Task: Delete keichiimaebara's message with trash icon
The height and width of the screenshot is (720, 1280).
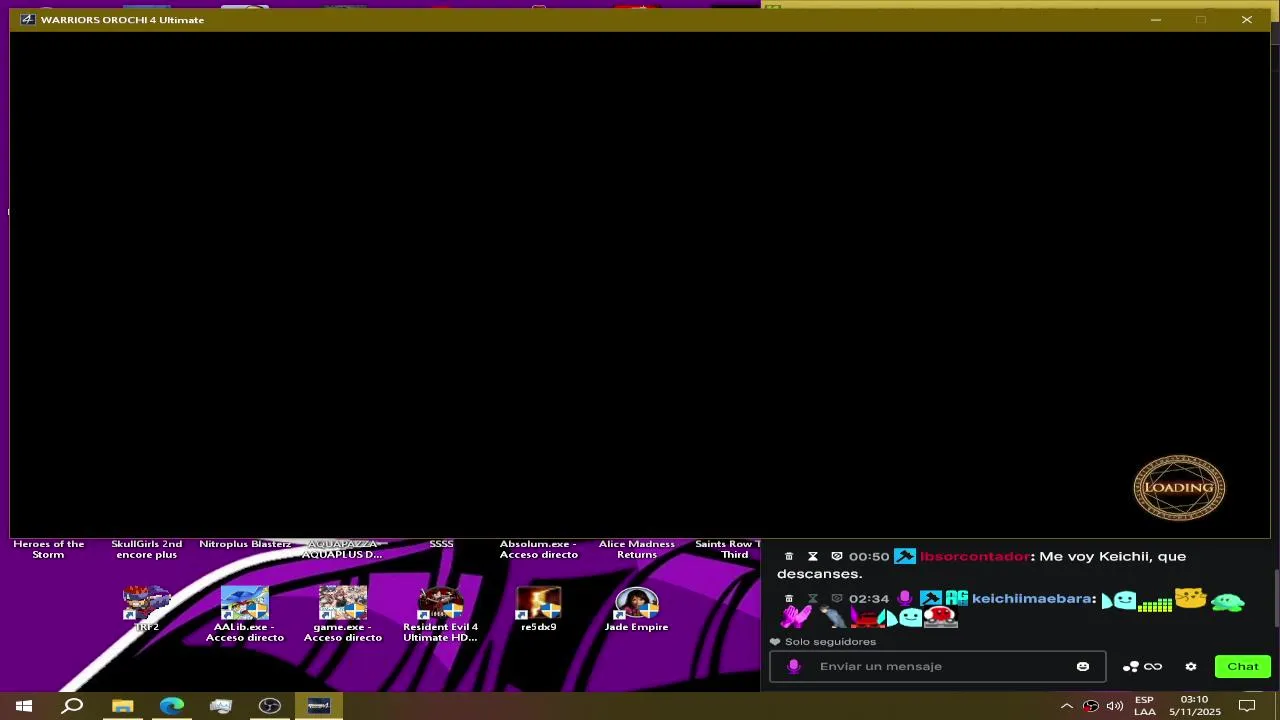Action: coord(789,598)
